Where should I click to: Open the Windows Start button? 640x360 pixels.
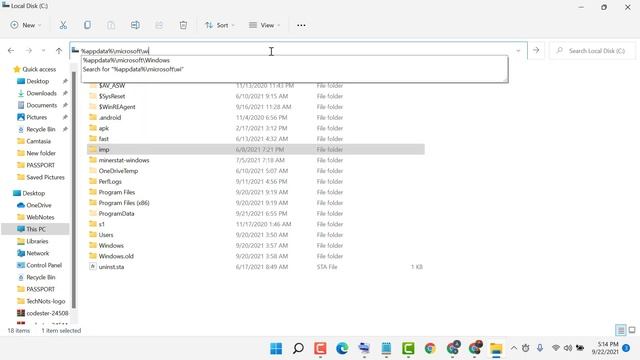pyautogui.click(x=276, y=348)
